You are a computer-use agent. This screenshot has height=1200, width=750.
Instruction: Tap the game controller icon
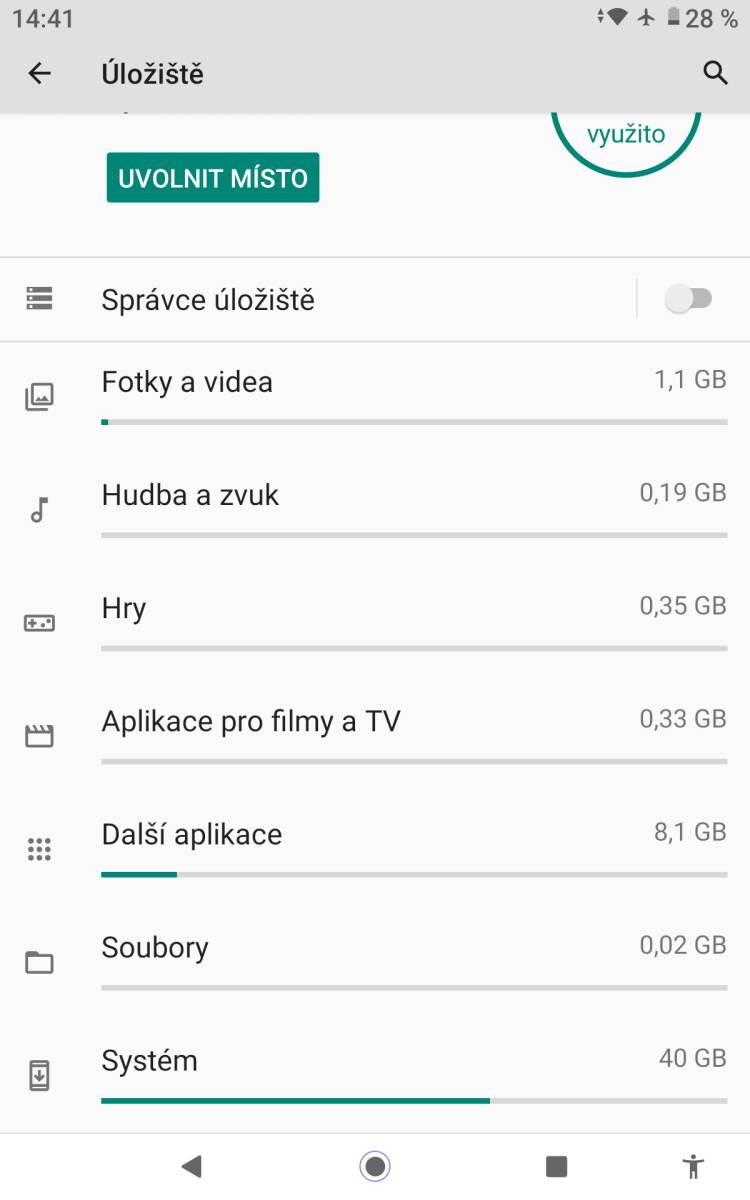click(x=39, y=623)
